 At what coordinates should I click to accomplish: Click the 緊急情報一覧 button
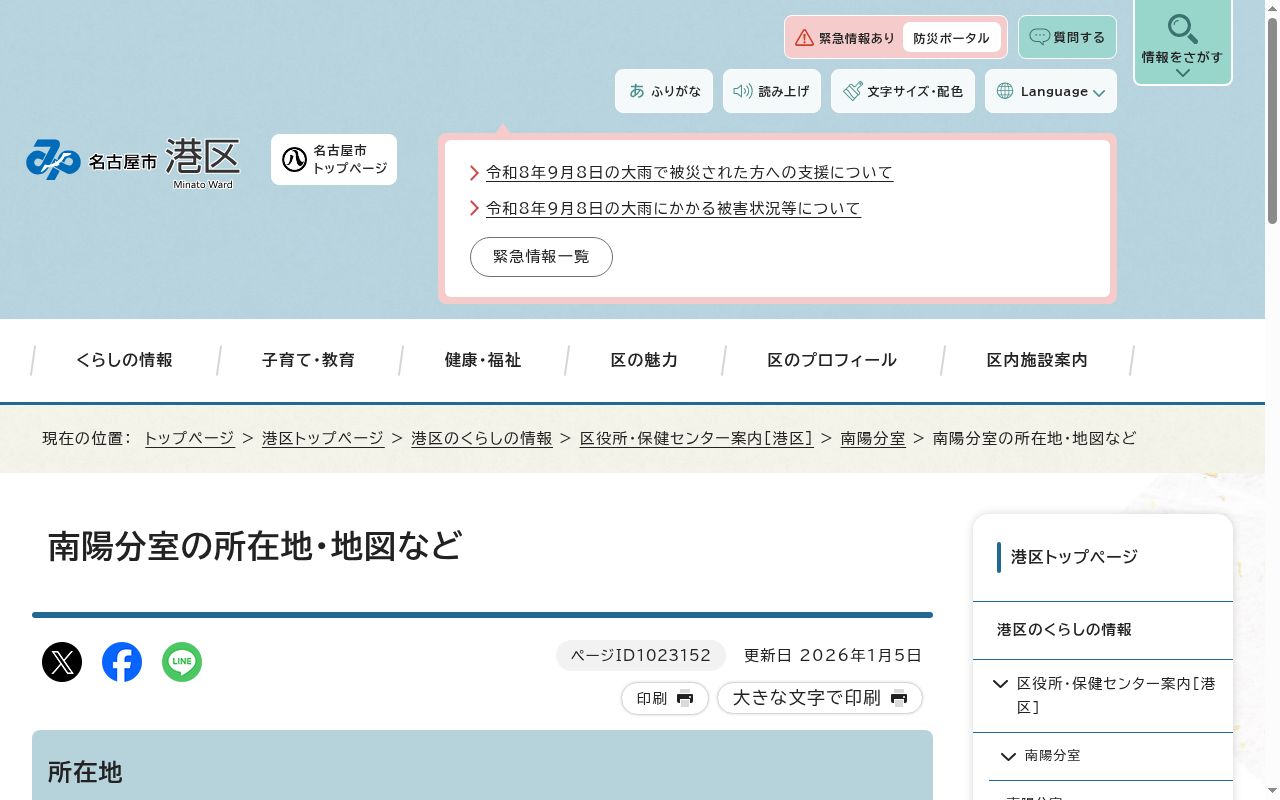(541, 257)
